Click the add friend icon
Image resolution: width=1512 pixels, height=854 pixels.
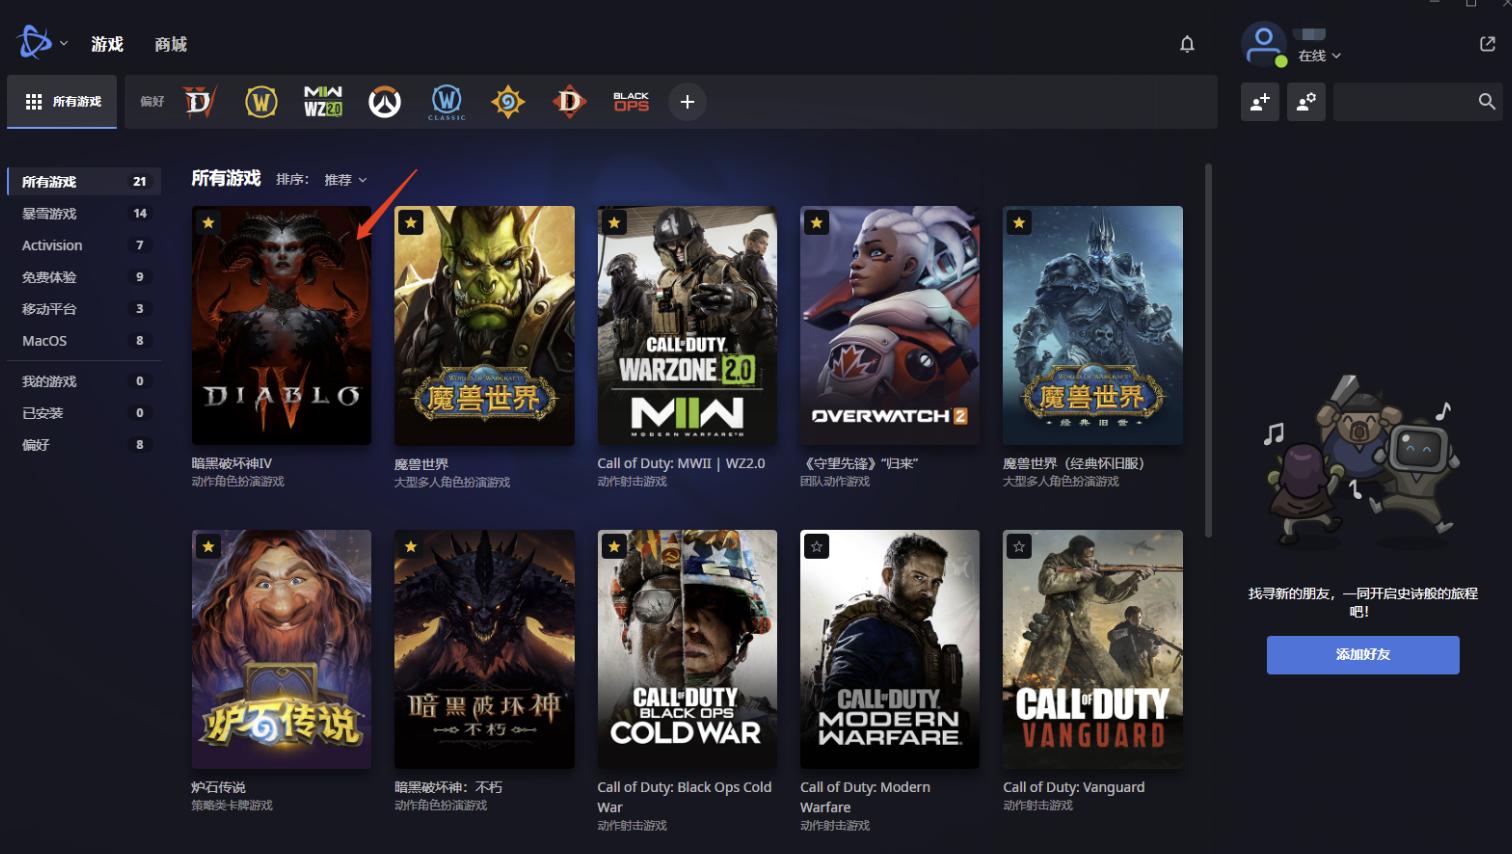coord(1260,102)
